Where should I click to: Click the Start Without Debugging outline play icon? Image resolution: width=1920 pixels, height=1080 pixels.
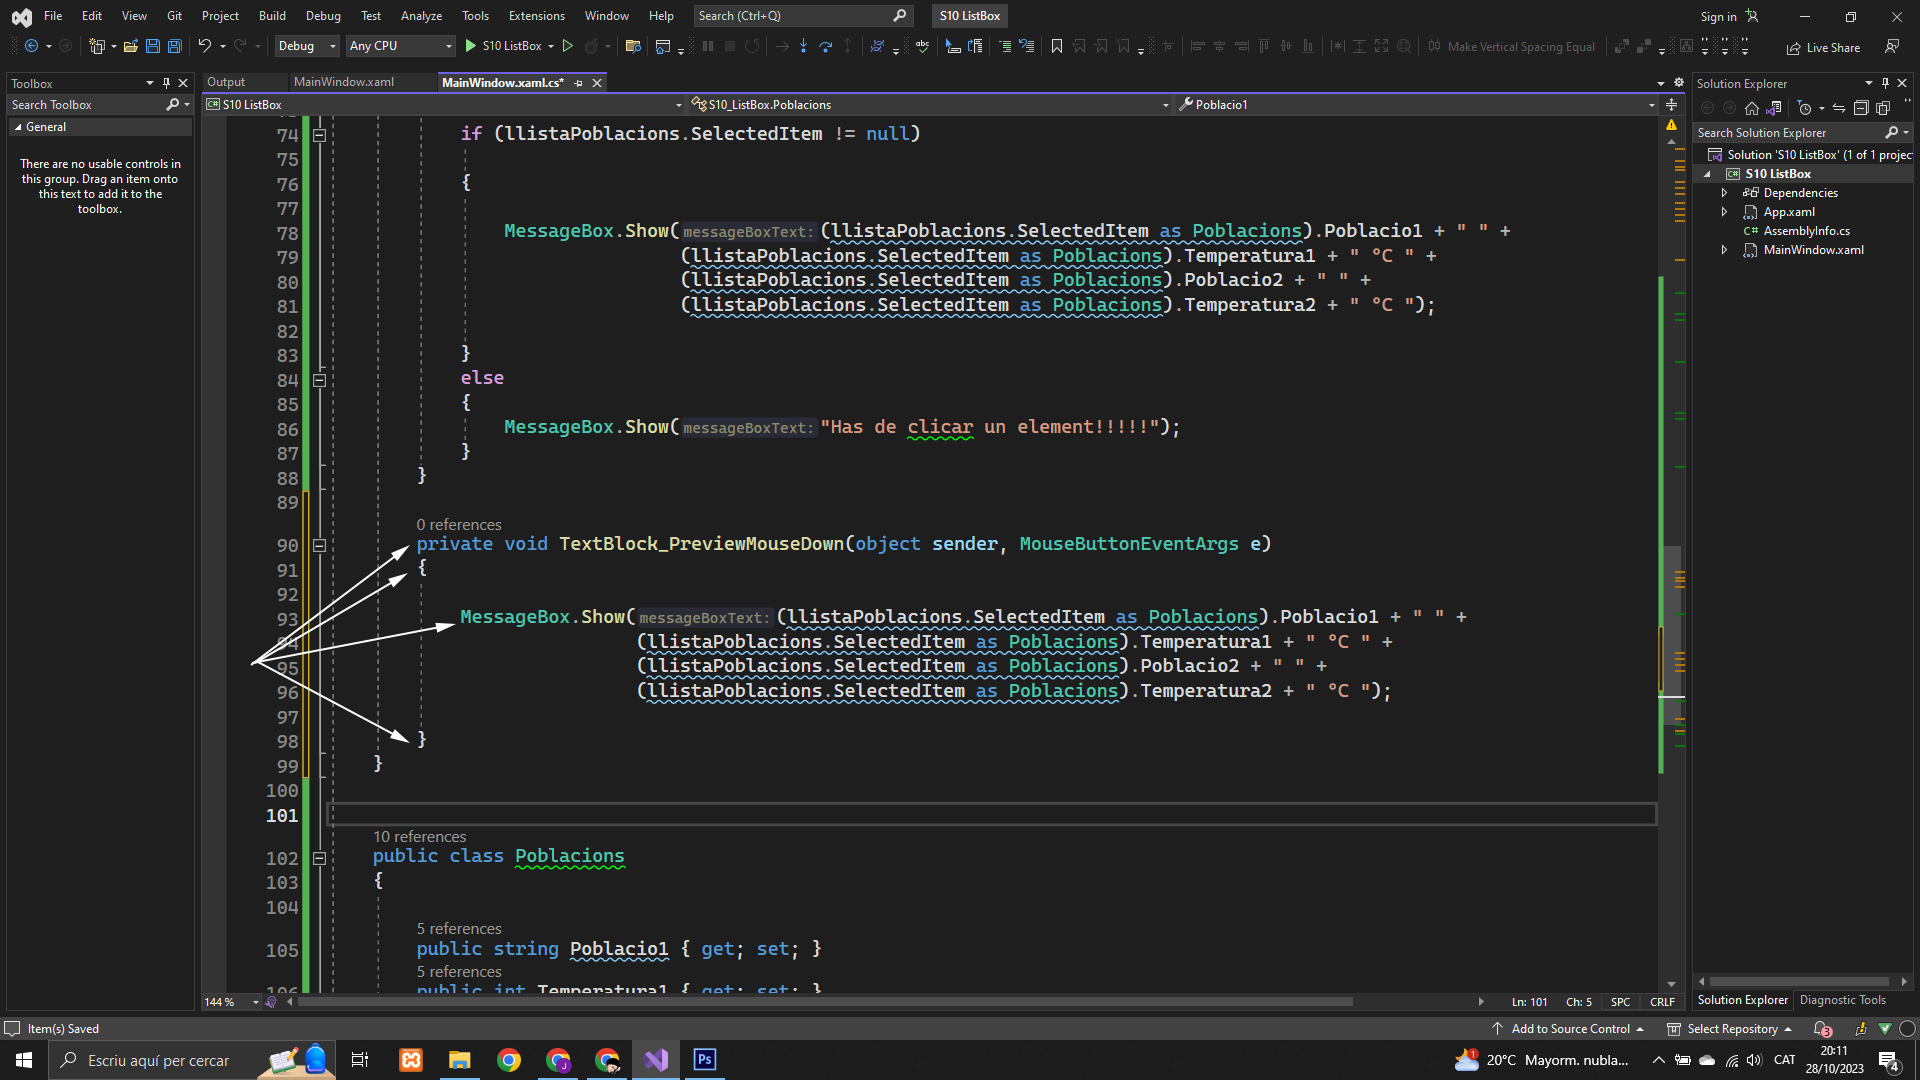click(x=568, y=46)
